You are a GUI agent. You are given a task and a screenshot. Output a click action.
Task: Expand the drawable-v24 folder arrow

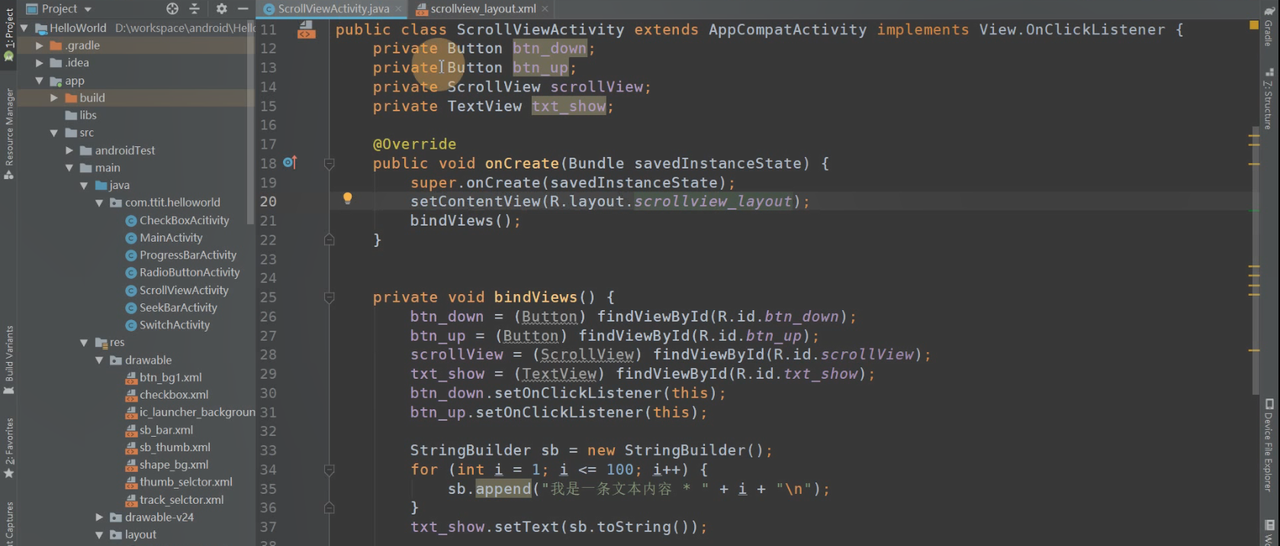(x=99, y=517)
